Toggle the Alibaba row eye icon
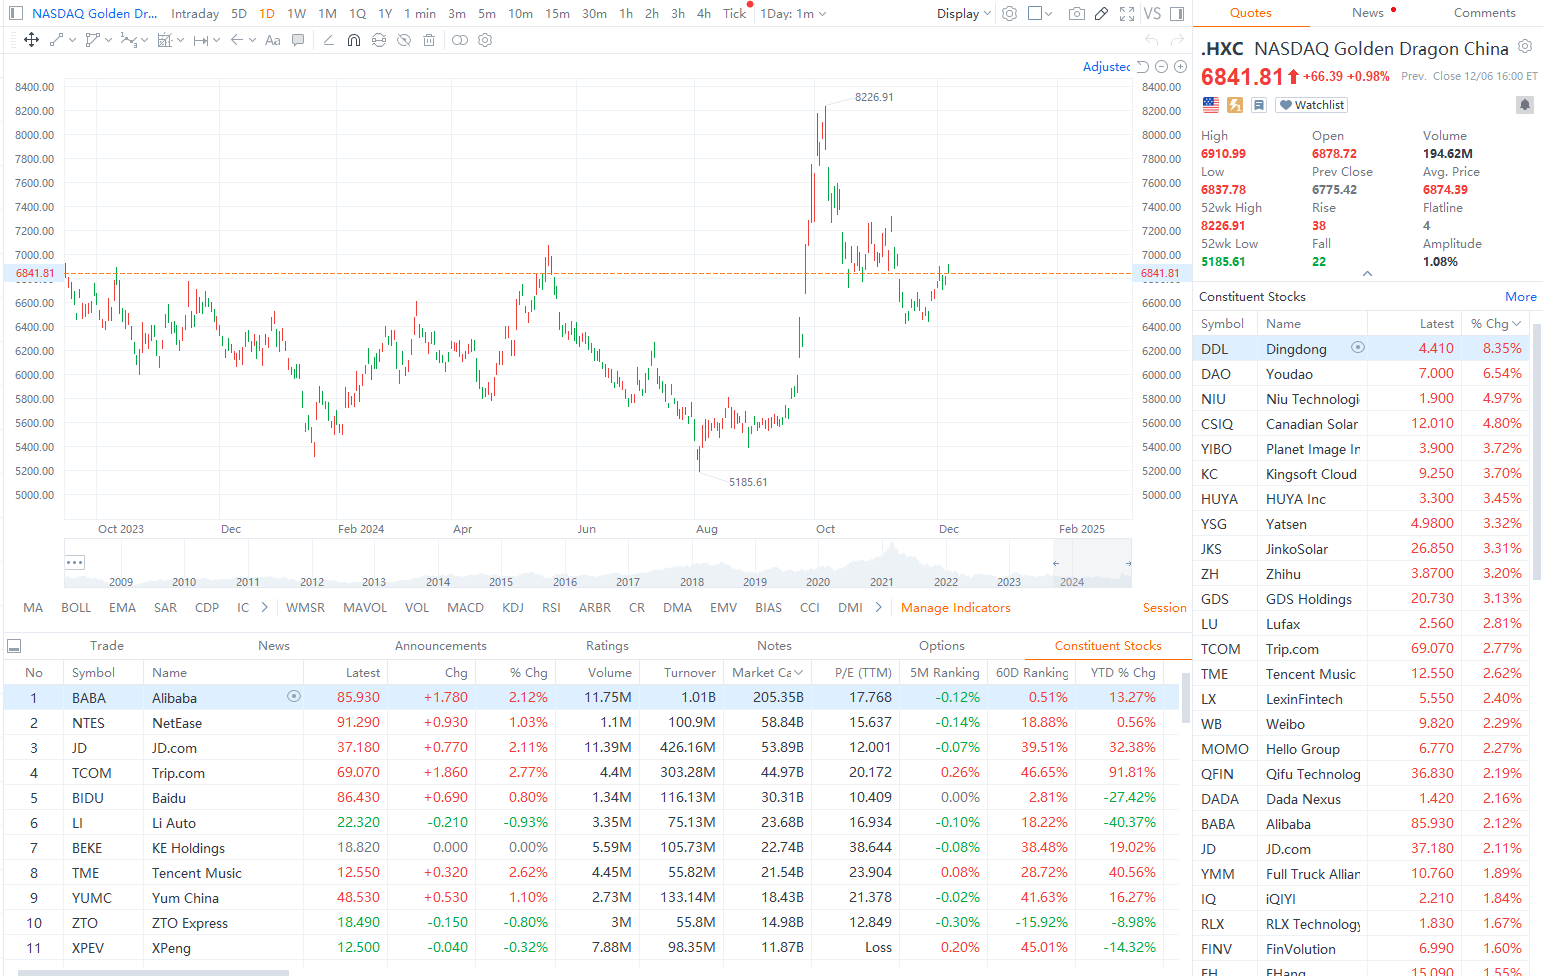This screenshot has height=976, width=1544. point(293,696)
